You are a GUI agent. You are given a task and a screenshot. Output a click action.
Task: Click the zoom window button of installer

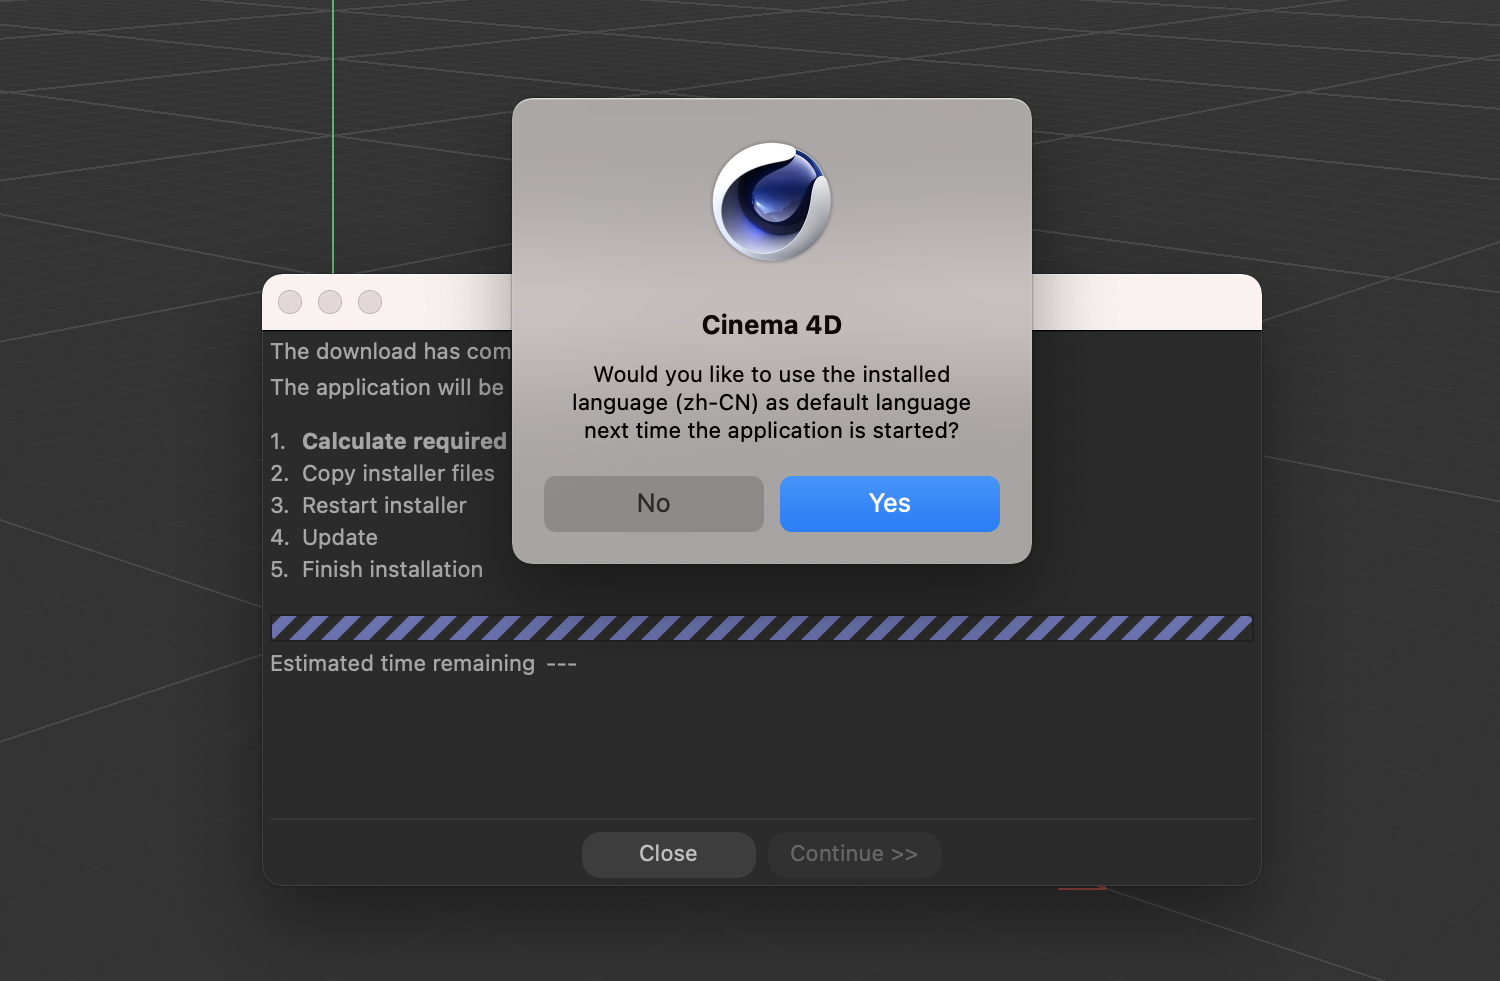click(x=370, y=302)
